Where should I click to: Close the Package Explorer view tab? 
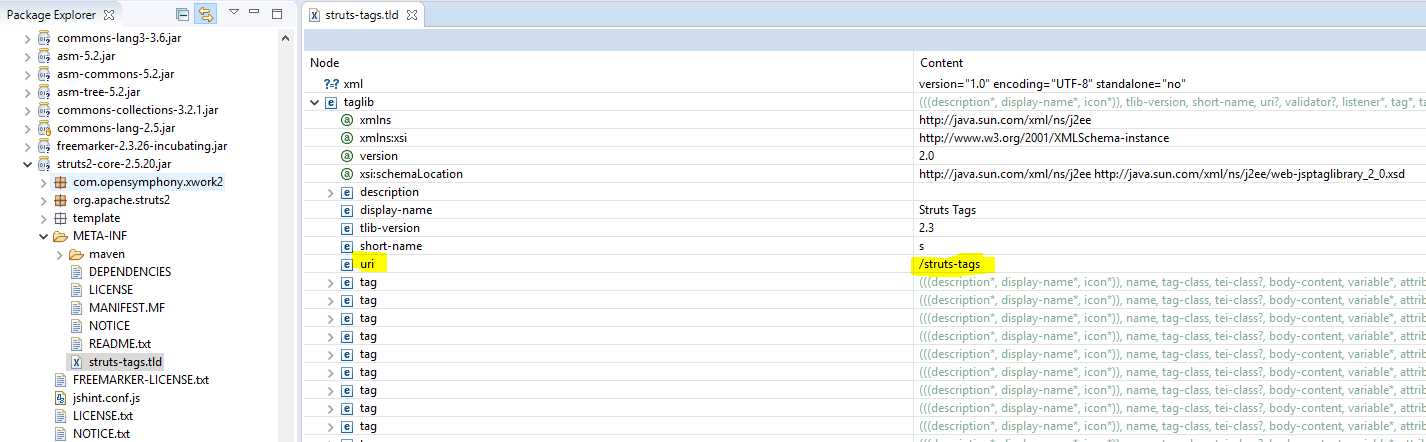pos(109,15)
